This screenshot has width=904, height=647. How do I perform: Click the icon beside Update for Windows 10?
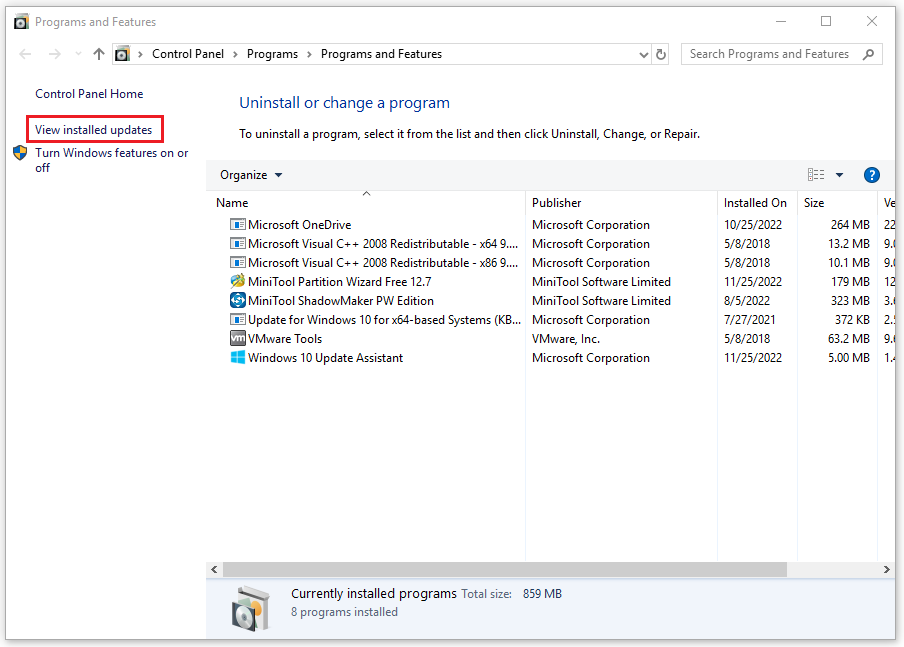pyautogui.click(x=238, y=319)
